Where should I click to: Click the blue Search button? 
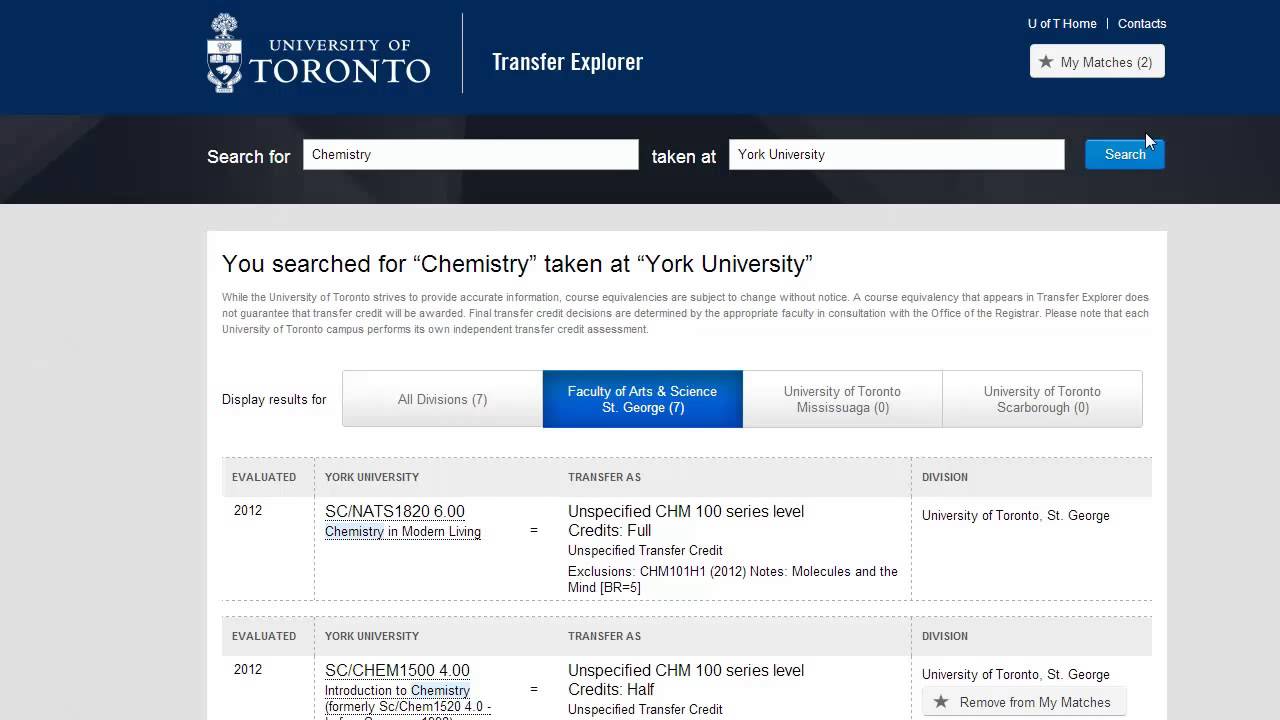coord(1125,154)
